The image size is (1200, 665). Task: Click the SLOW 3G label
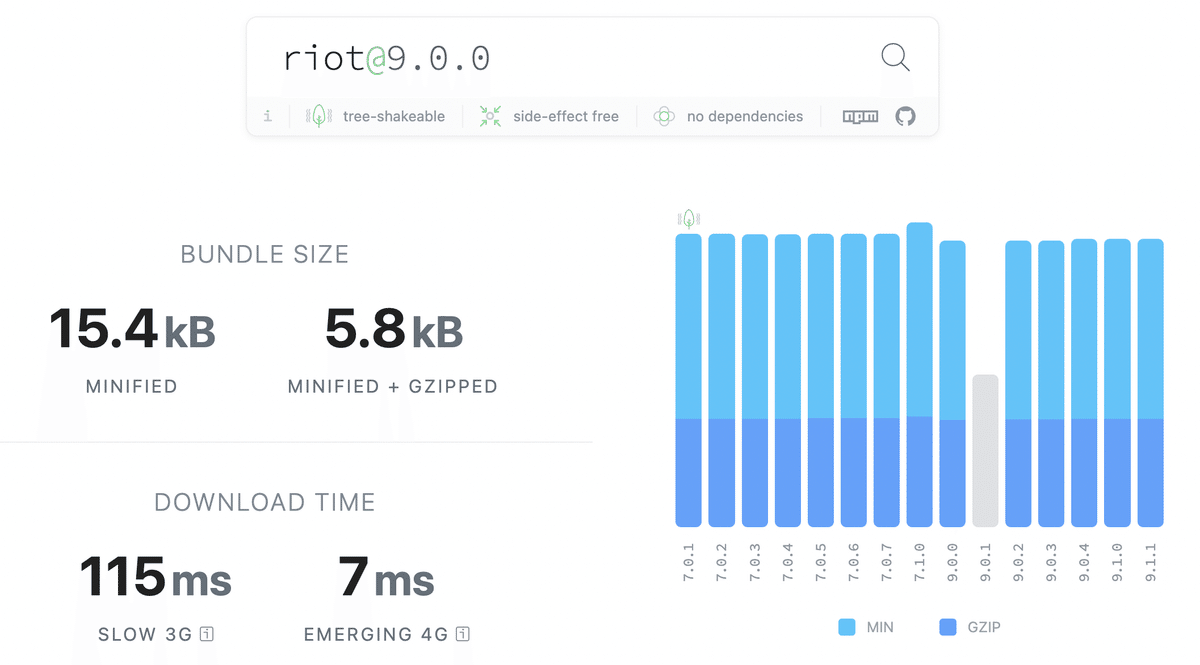(147, 634)
